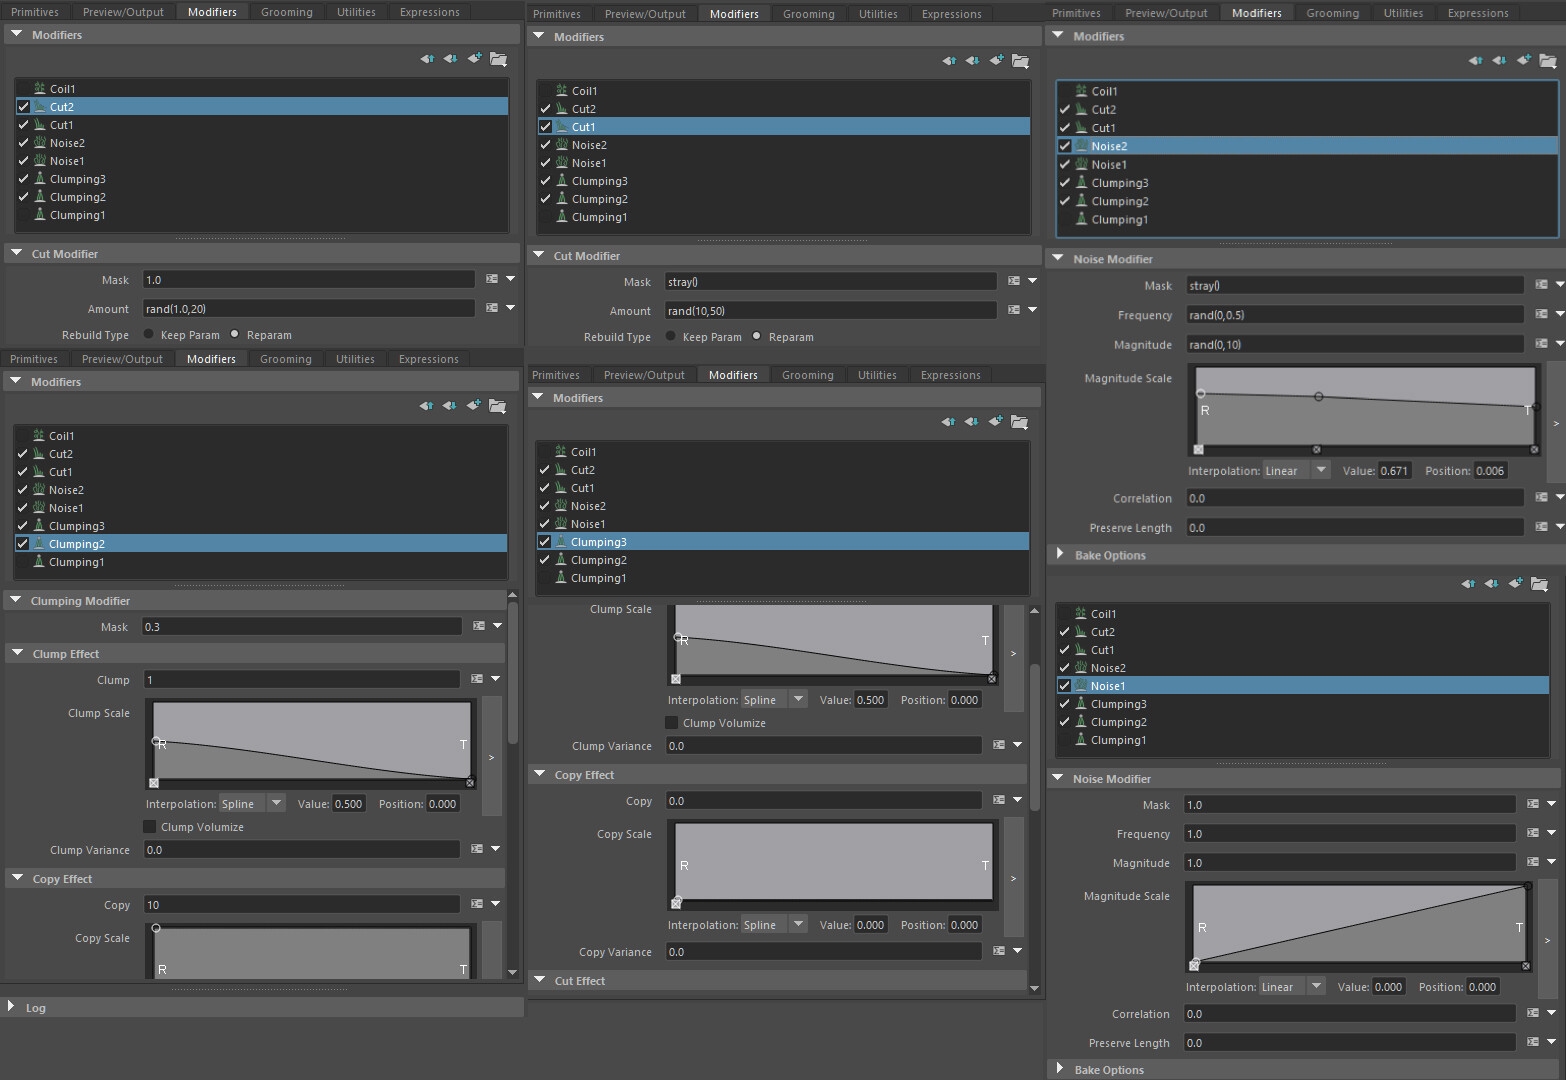Expand Clump Scale ramp button in Clumping2 panel
The image size is (1566, 1080).
tap(491, 757)
